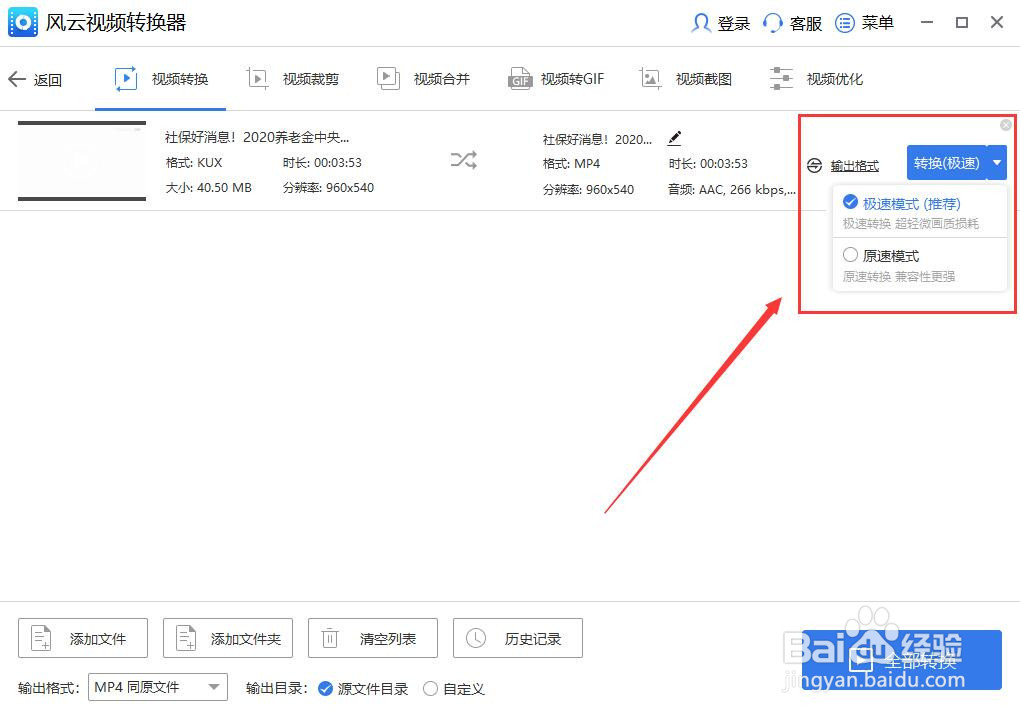Click the 客服 customer service icon
Viewport: 1020px width, 715px height.
(771, 22)
